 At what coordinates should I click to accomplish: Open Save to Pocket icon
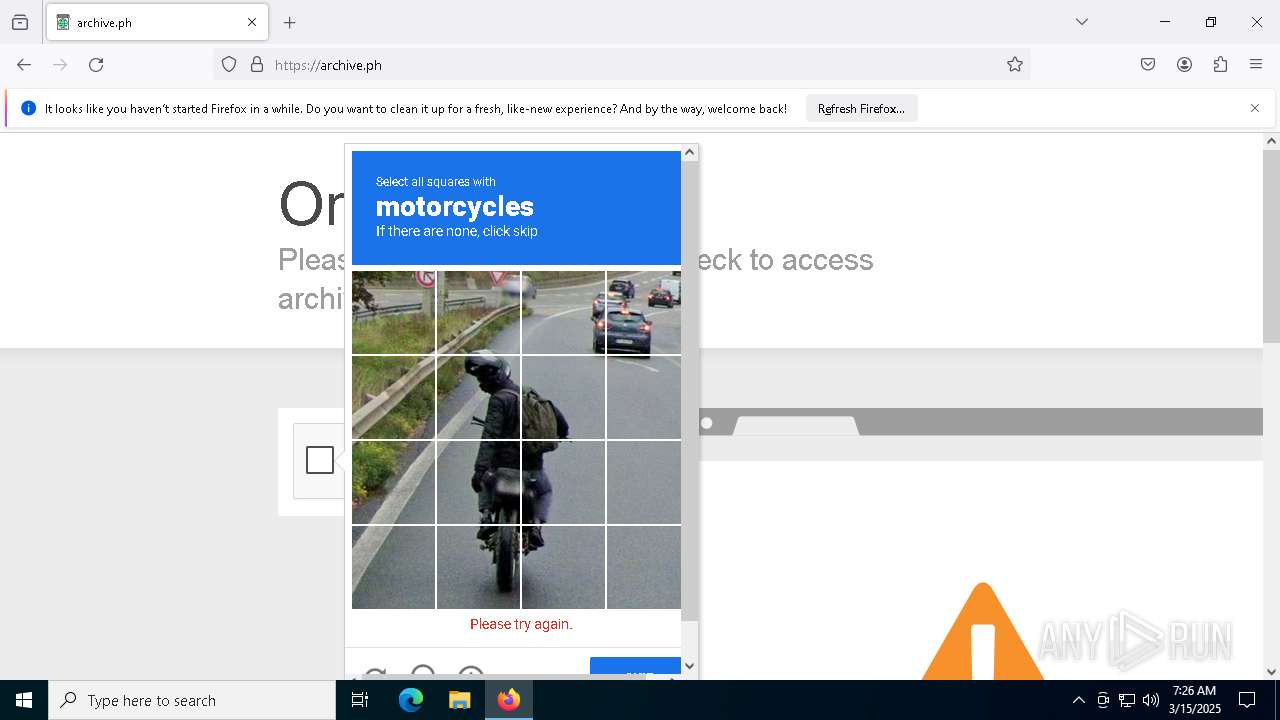pyautogui.click(x=1148, y=65)
